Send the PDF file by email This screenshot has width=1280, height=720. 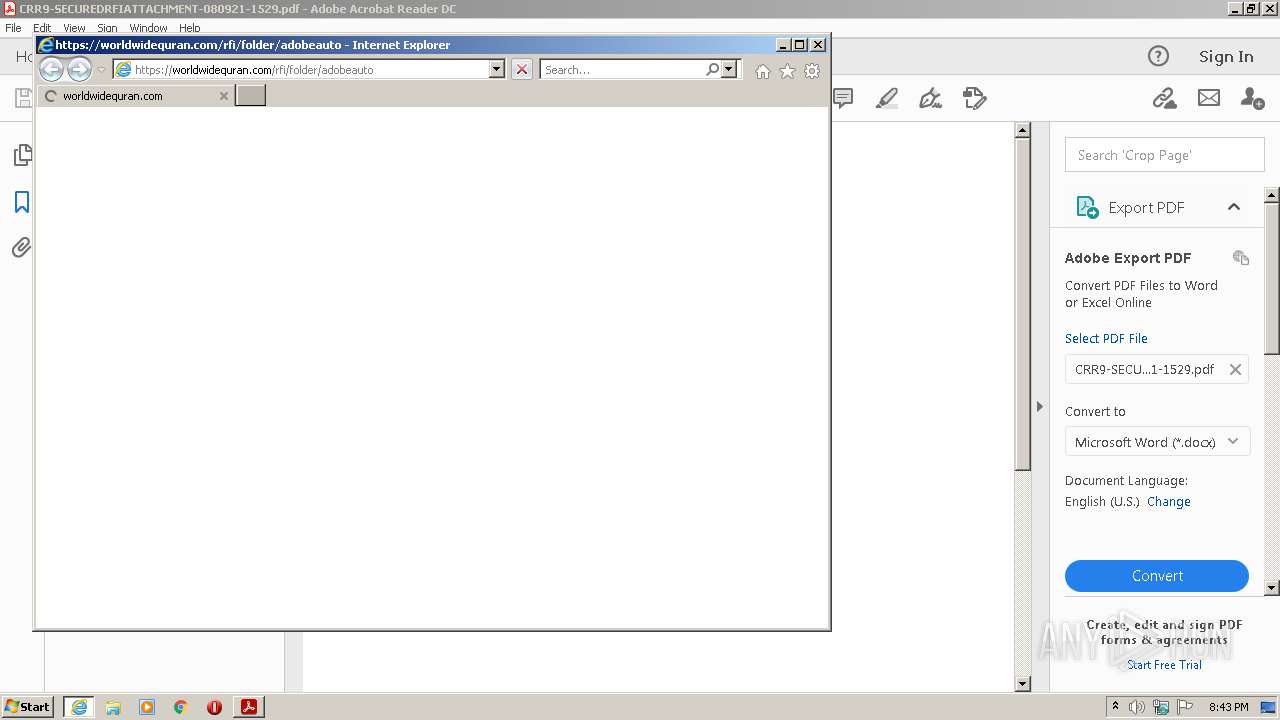pyautogui.click(x=1209, y=98)
